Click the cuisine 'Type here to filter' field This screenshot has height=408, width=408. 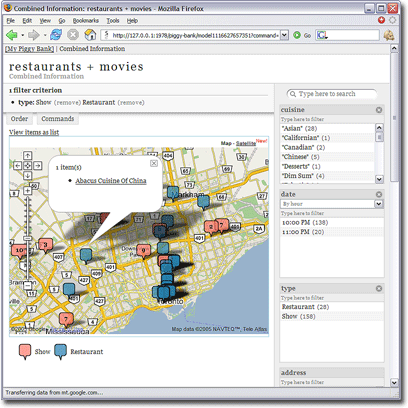point(332,119)
